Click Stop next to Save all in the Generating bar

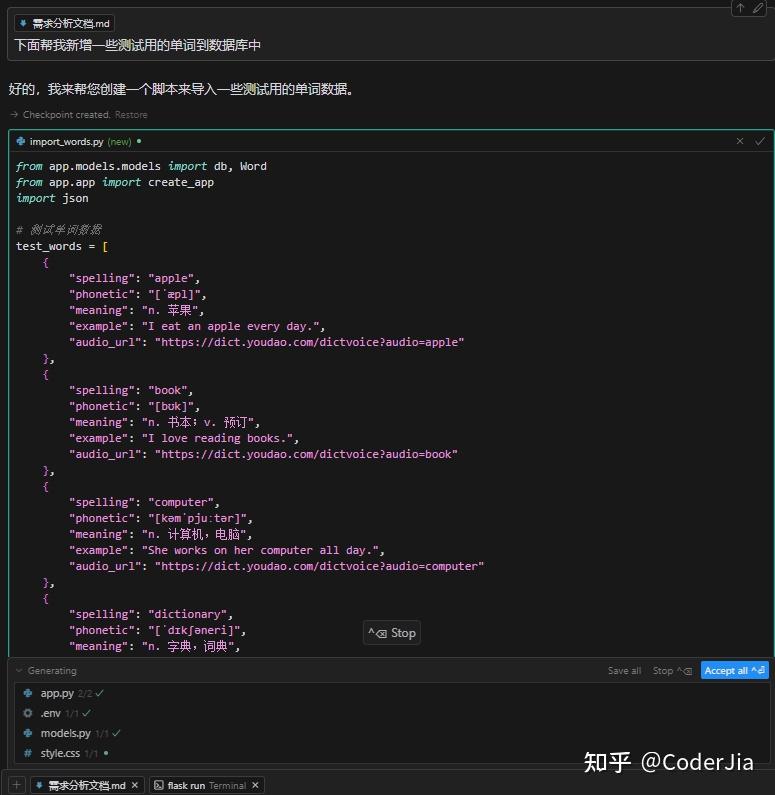coord(672,670)
